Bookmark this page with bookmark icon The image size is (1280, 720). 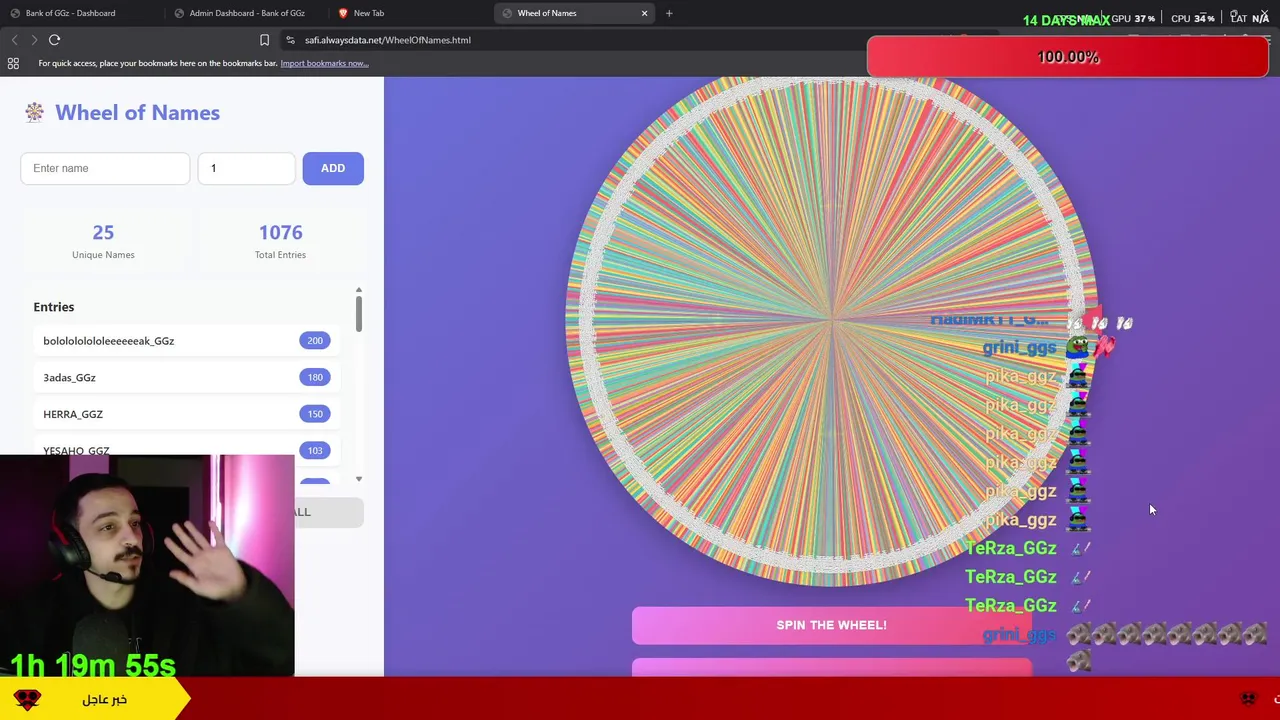click(264, 40)
